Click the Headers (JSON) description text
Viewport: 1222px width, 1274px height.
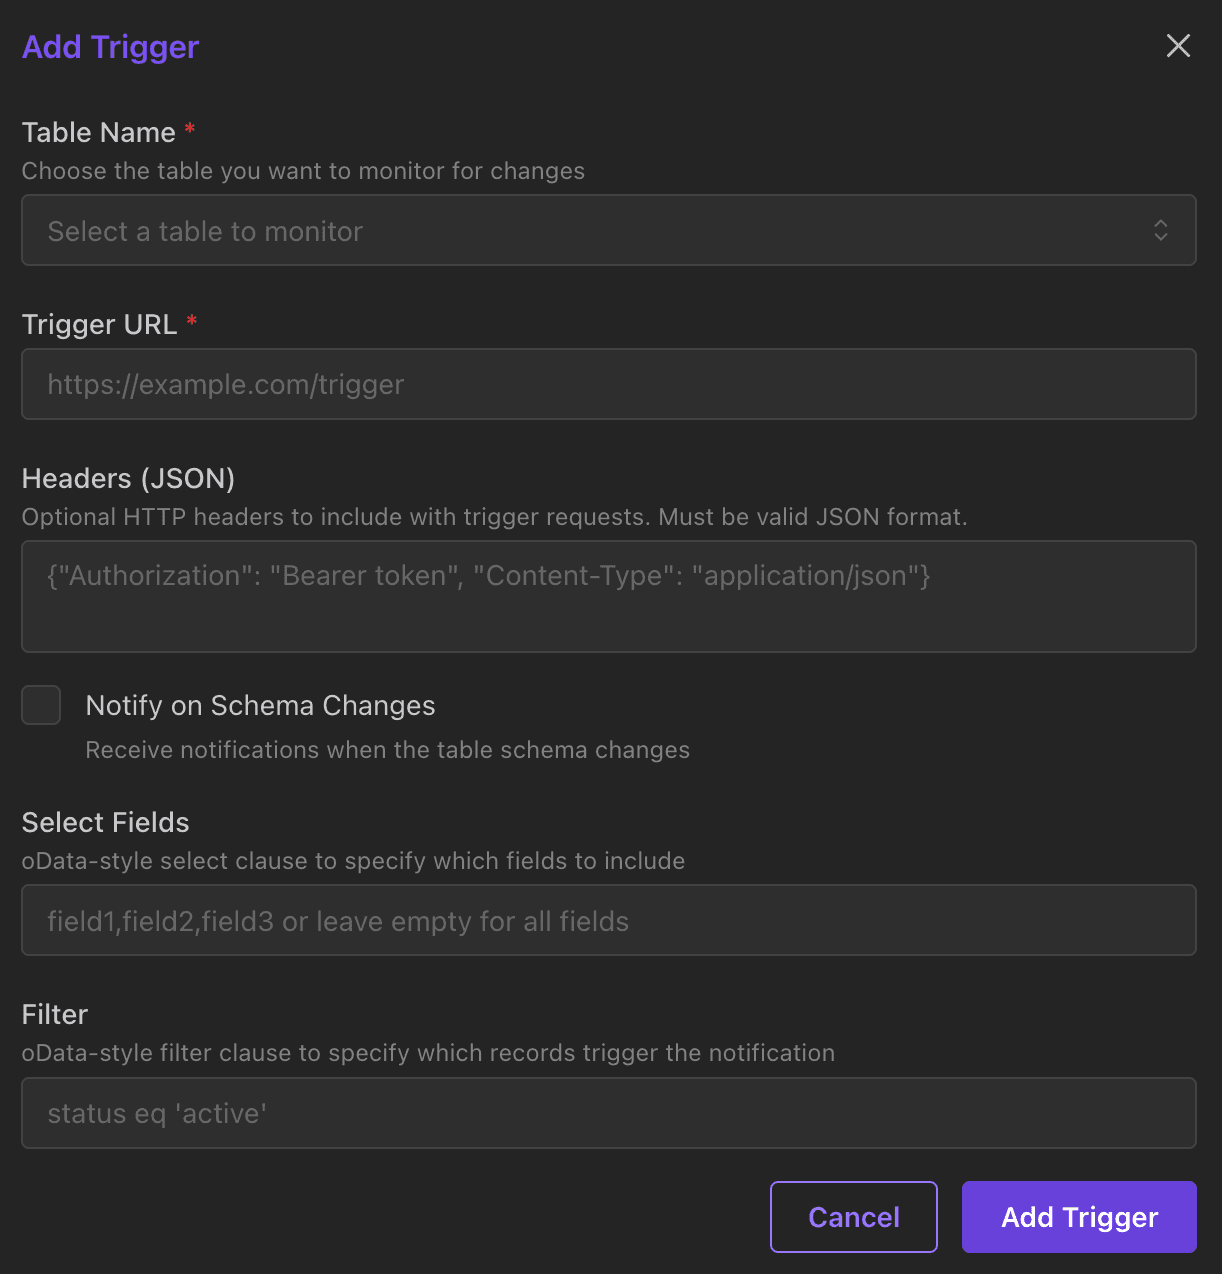[494, 517]
